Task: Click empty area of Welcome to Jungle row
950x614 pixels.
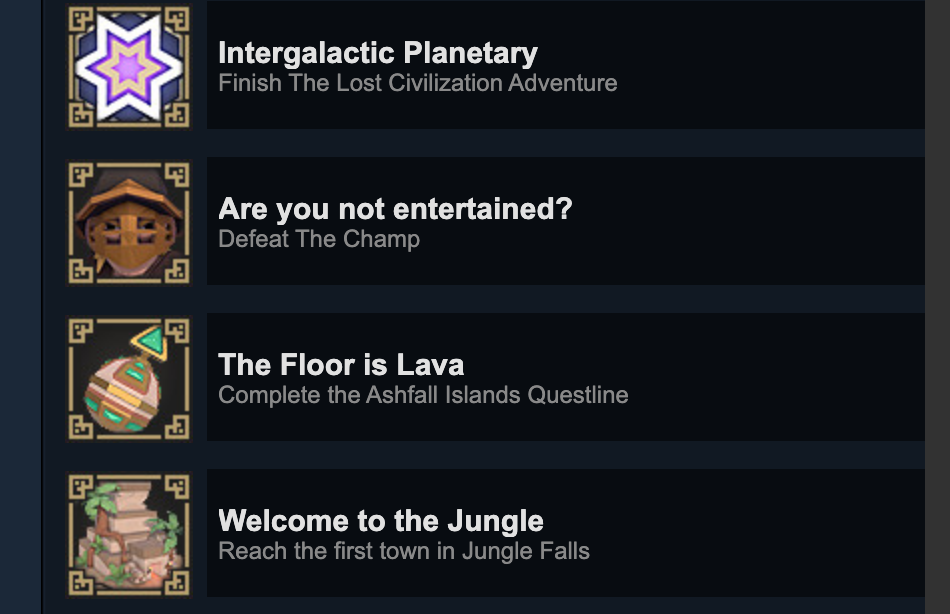Action: coord(757,533)
